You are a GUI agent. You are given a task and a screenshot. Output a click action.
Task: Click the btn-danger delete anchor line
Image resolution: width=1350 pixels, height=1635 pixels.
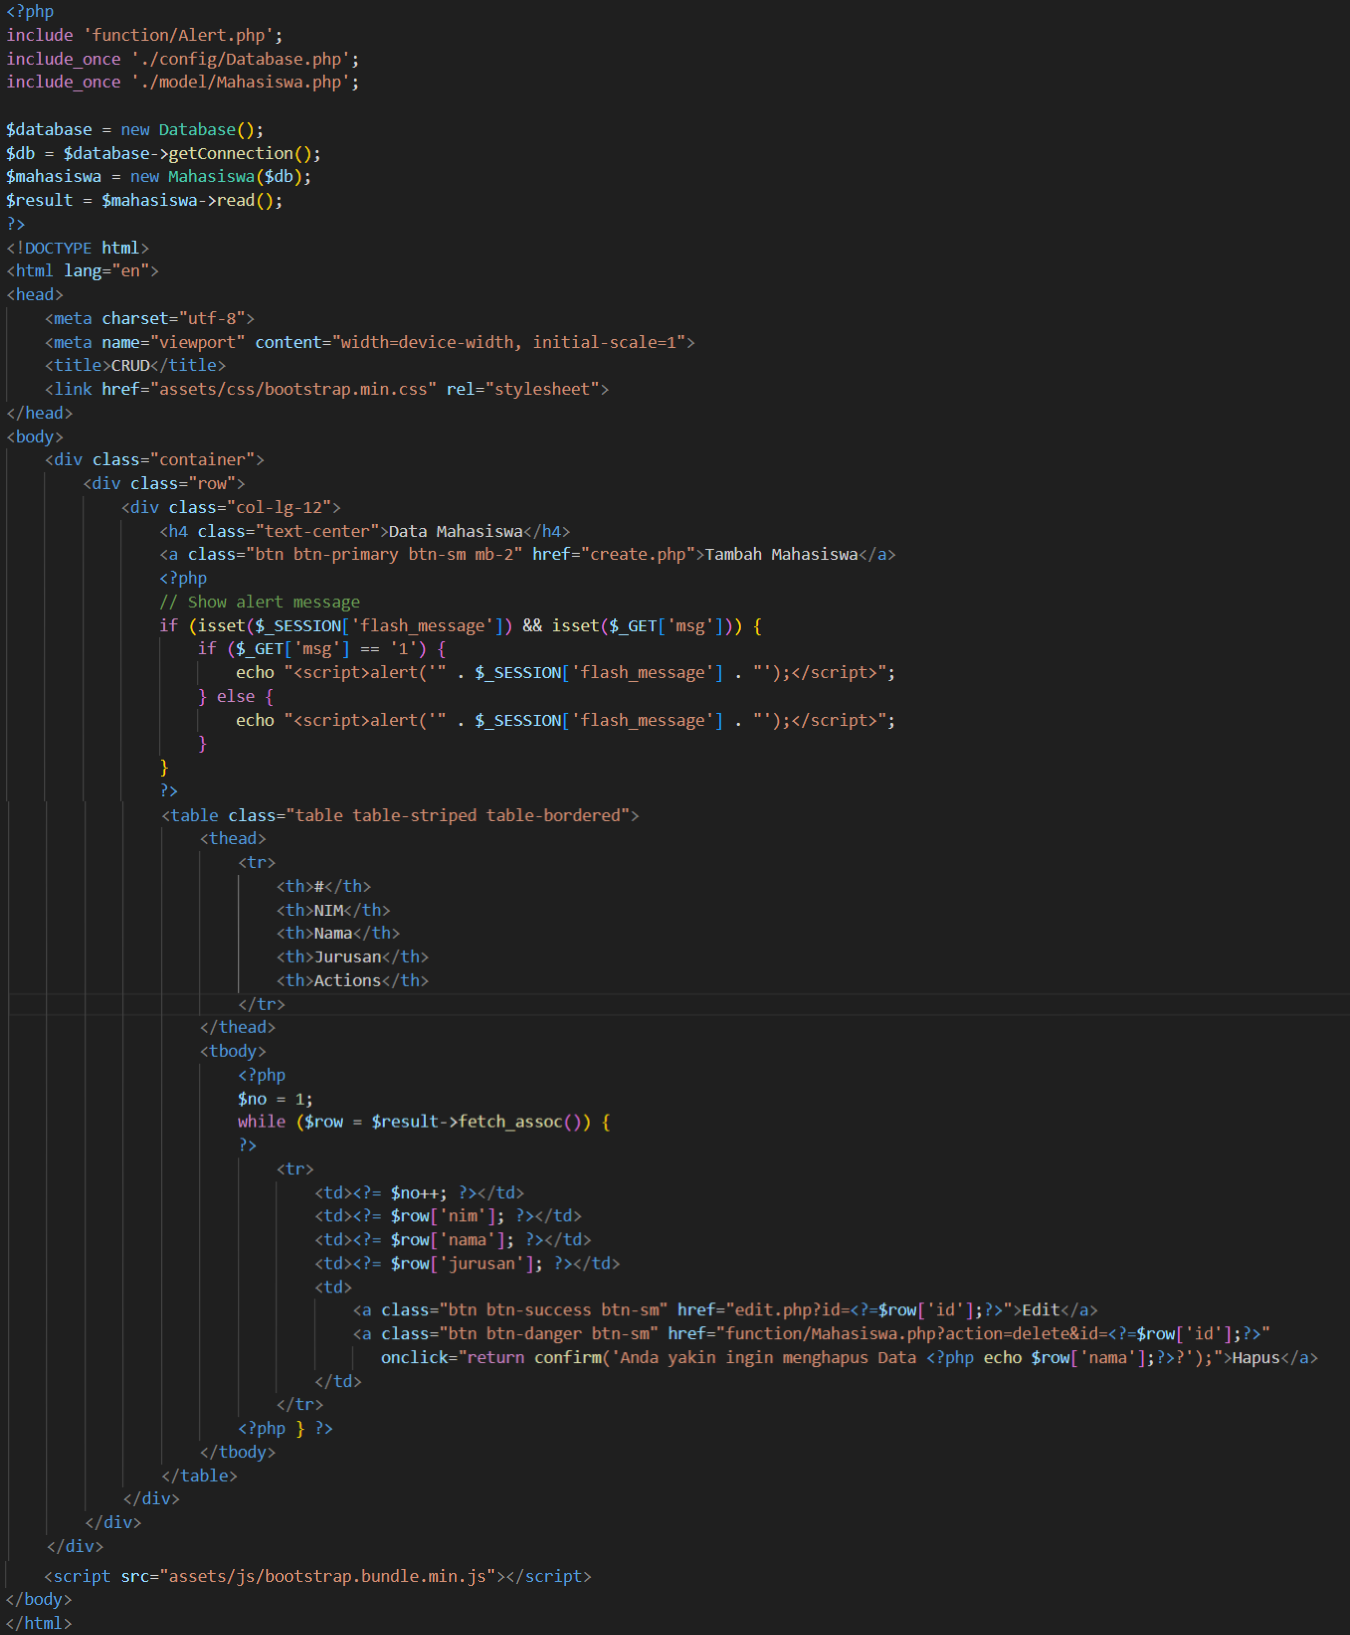(x=812, y=1334)
